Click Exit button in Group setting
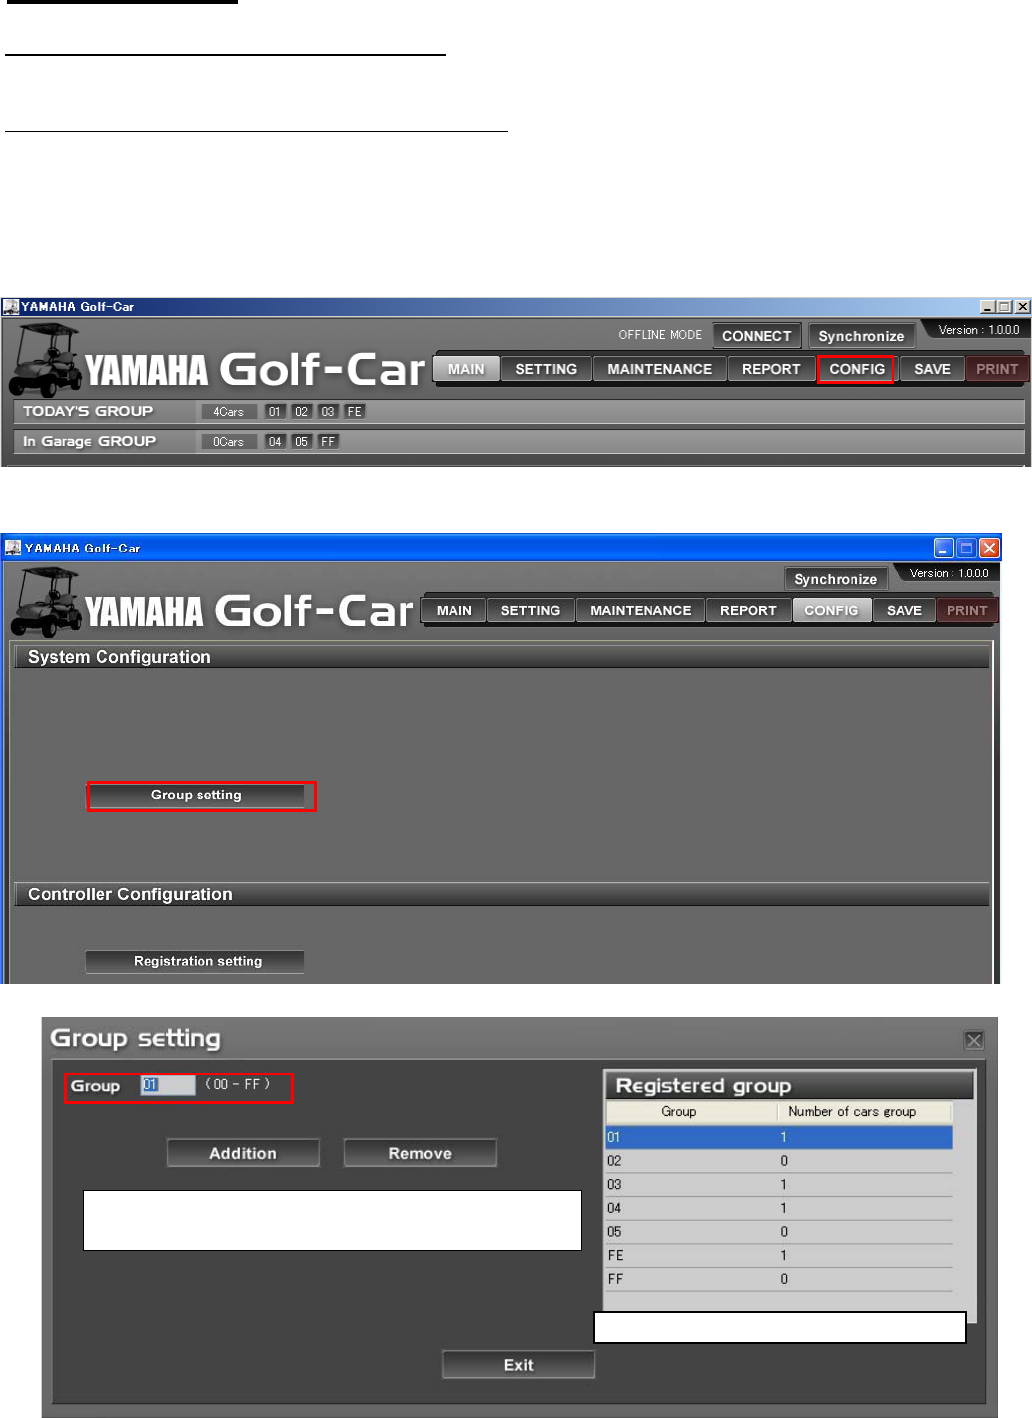1032x1418 pixels. point(518,1365)
